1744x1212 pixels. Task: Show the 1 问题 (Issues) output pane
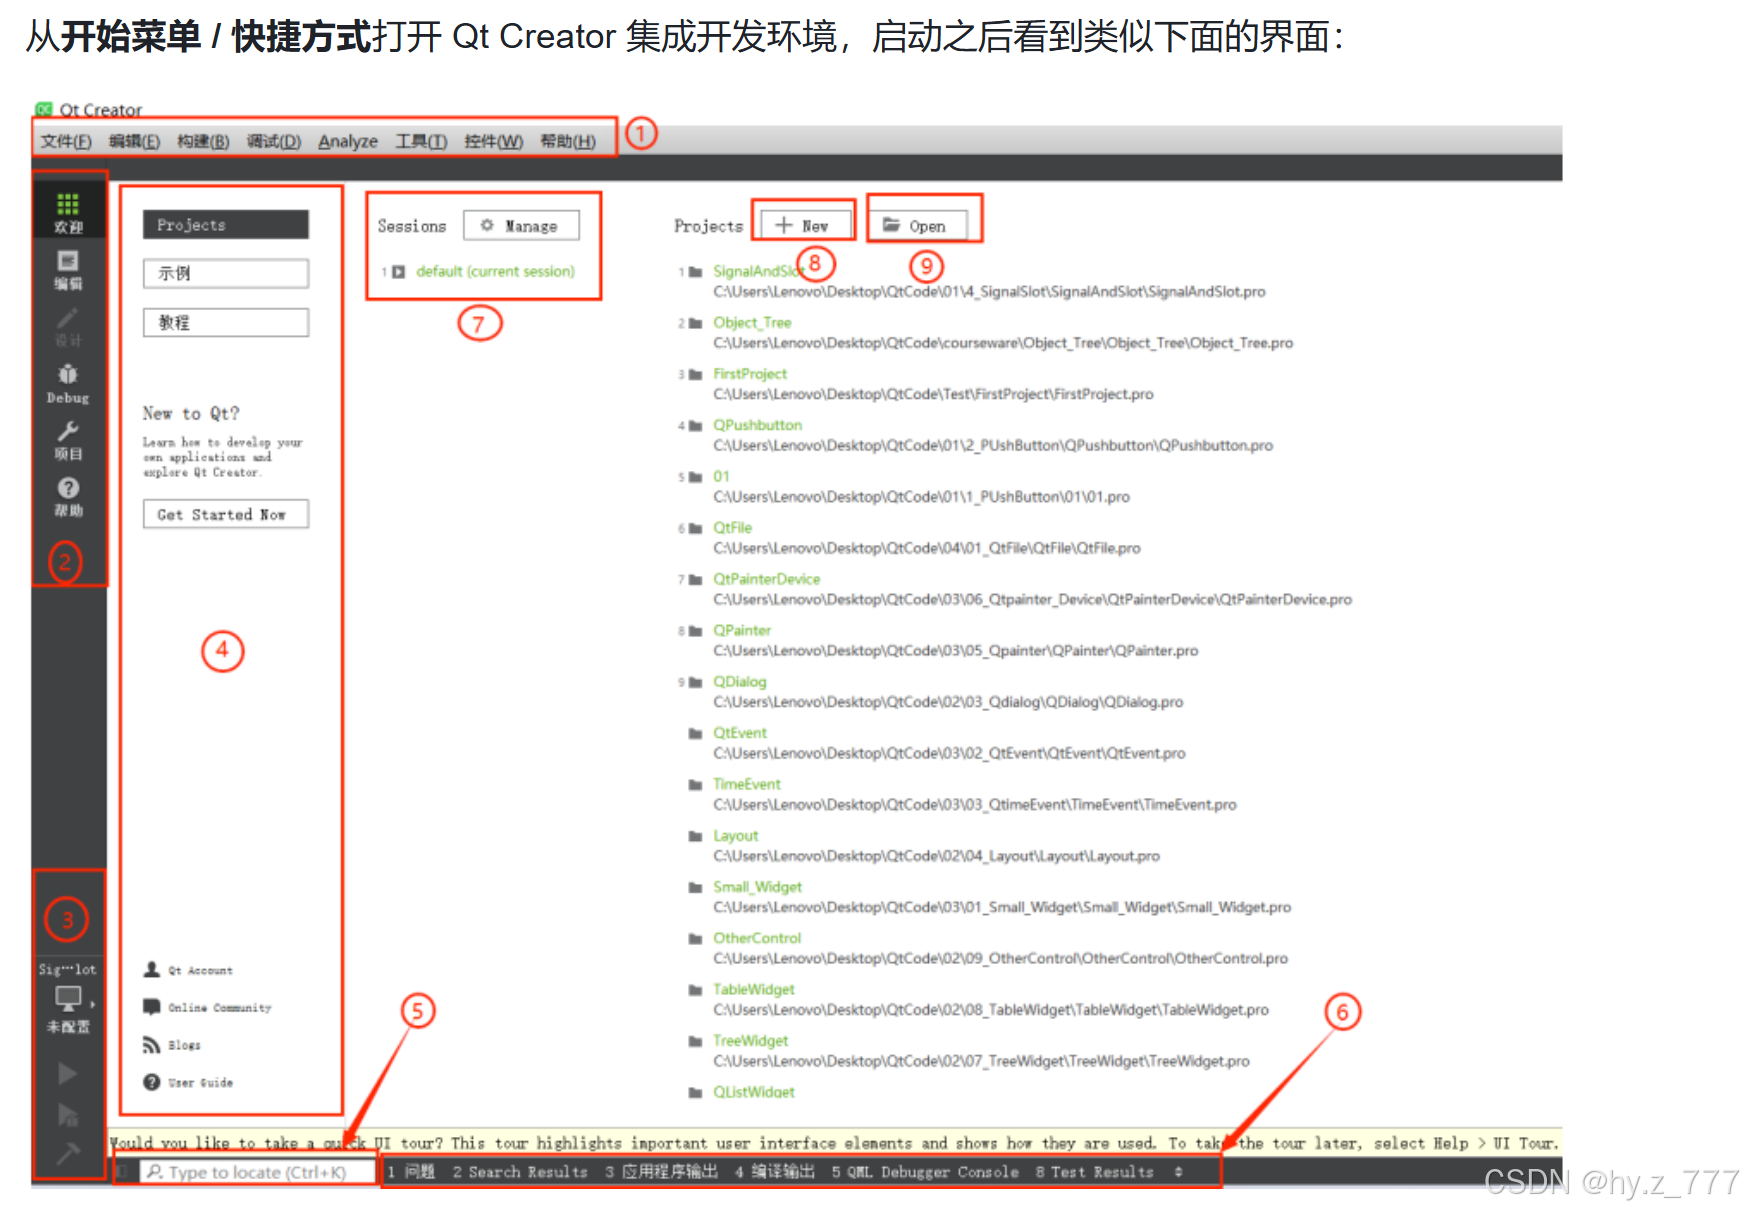point(411,1172)
